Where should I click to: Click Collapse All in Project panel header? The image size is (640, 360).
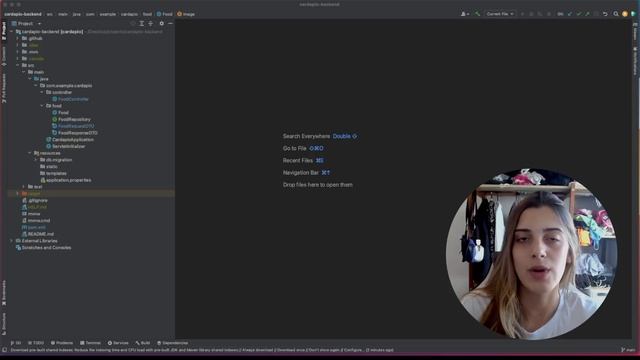151,24
